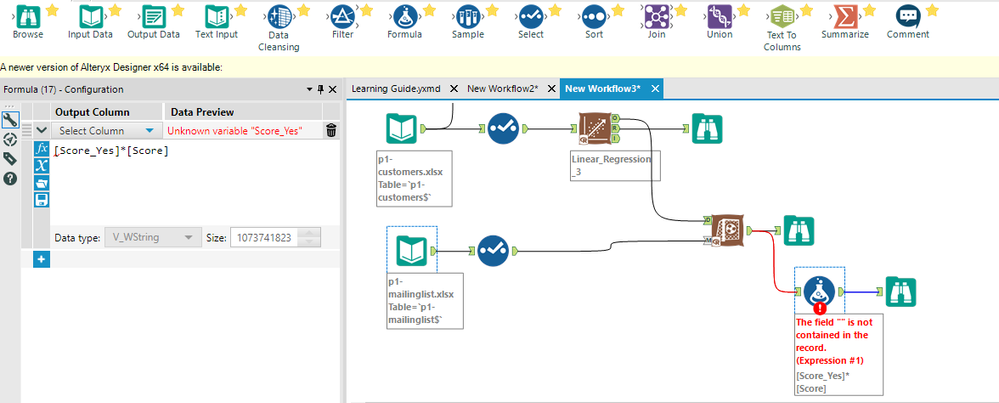Select the Linear_Regression_3 tool on canvas
This screenshot has width=999, height=403.
594,129
